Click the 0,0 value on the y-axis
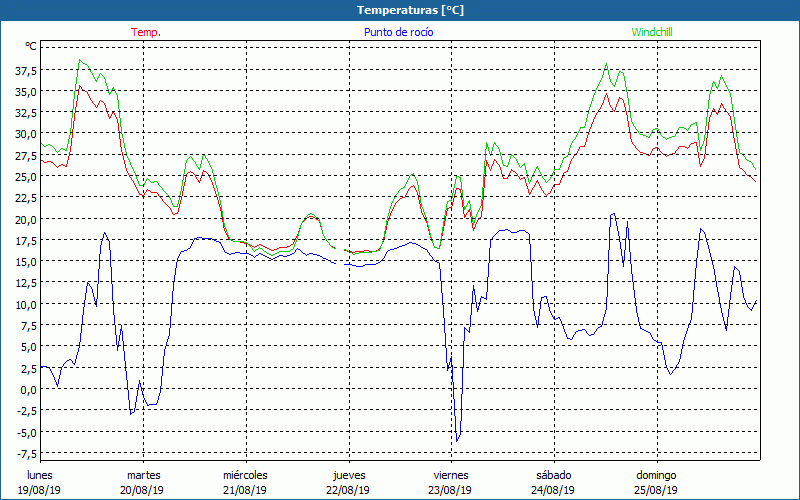Image resolution: width=800 pixels, height=500 pixels. click(x=29, y=389)
